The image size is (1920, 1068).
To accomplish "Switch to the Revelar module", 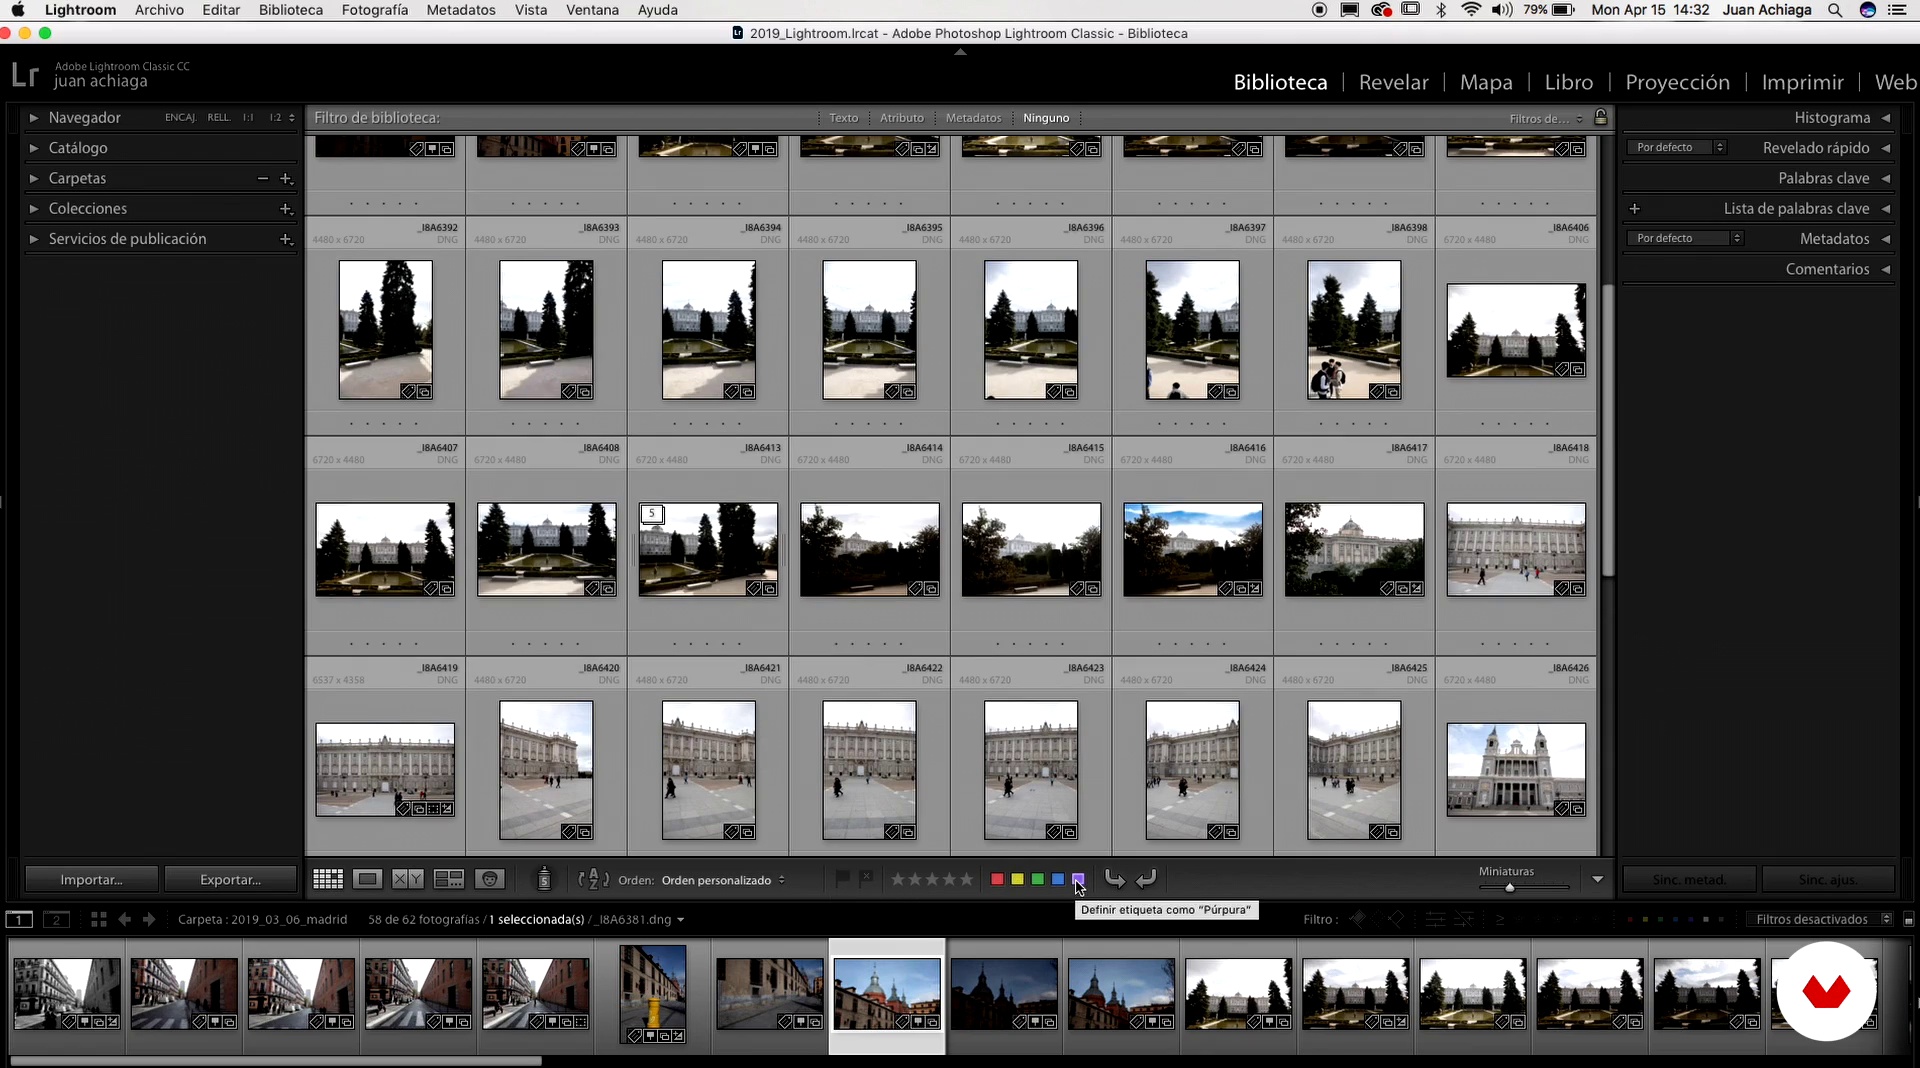I will [x=1393, y=82].
